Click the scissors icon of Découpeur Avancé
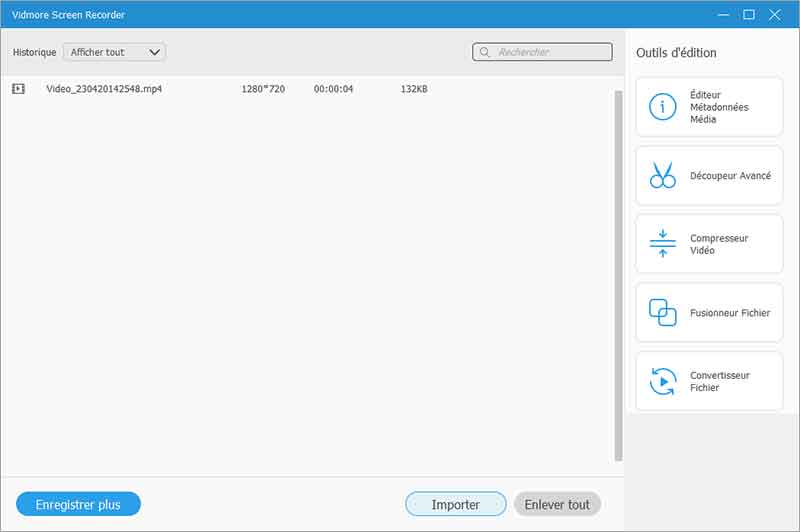 coord(662,175)
